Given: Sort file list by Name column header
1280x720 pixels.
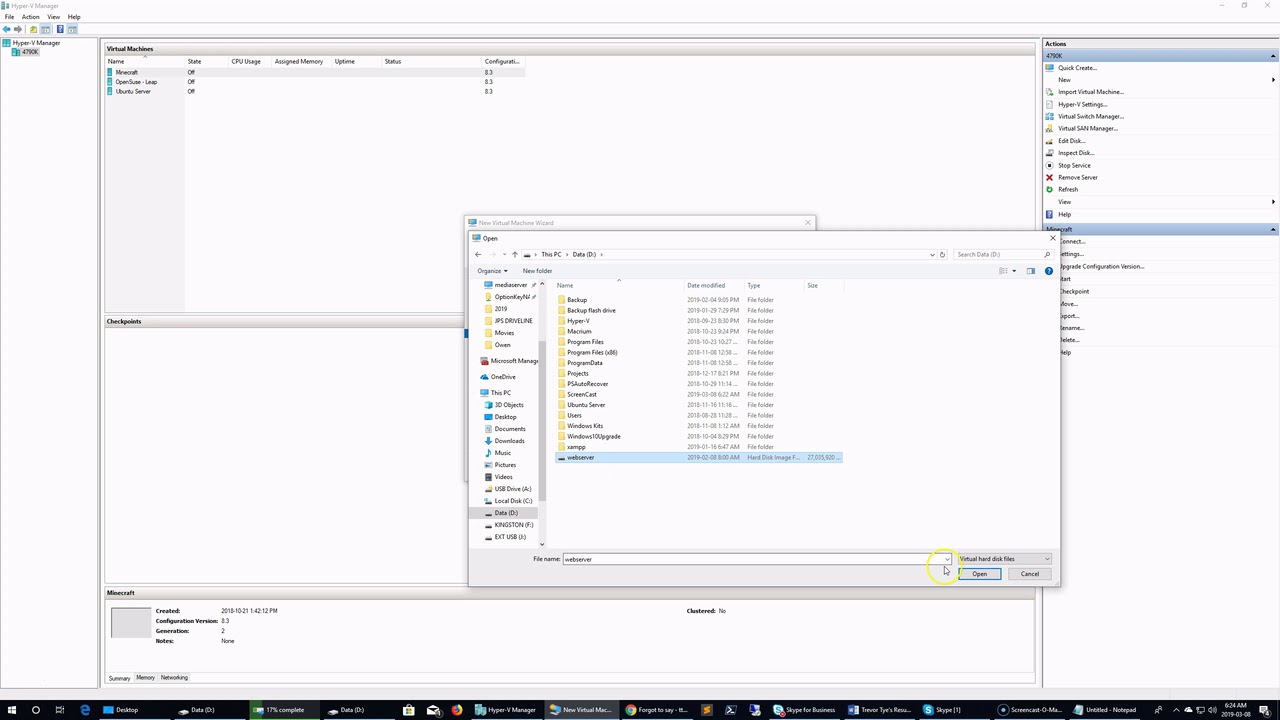Looking at the screenshot, I should 619,286.
